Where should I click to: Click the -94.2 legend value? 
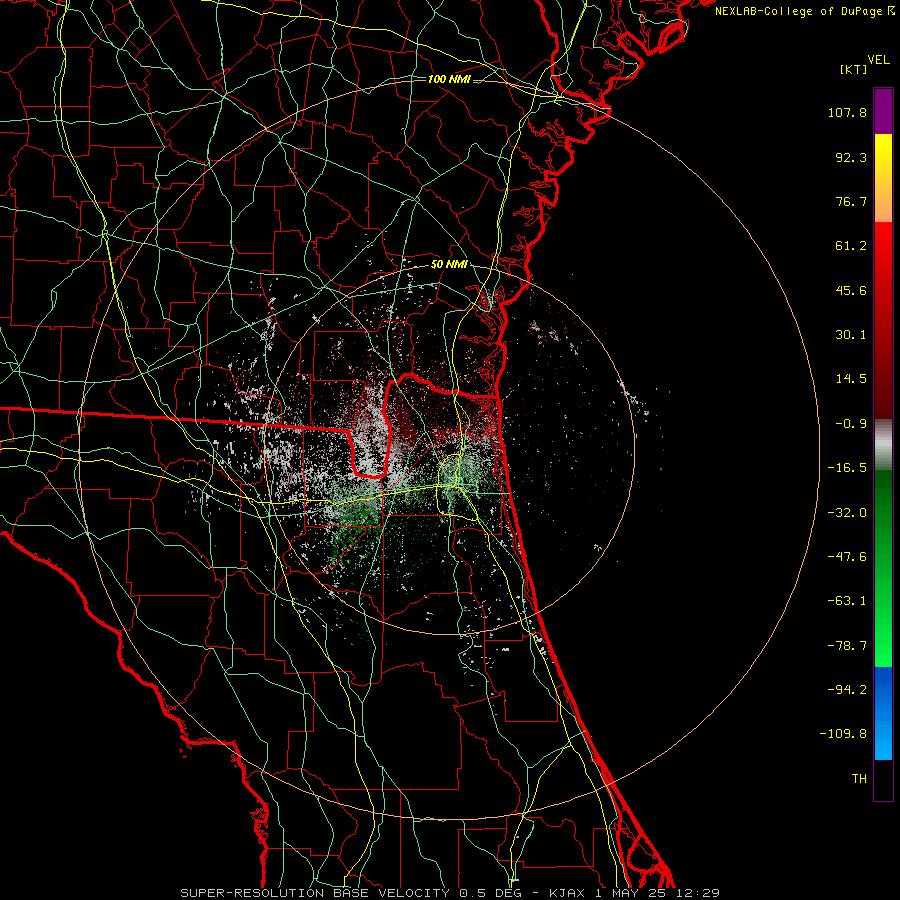pos(847,690)
